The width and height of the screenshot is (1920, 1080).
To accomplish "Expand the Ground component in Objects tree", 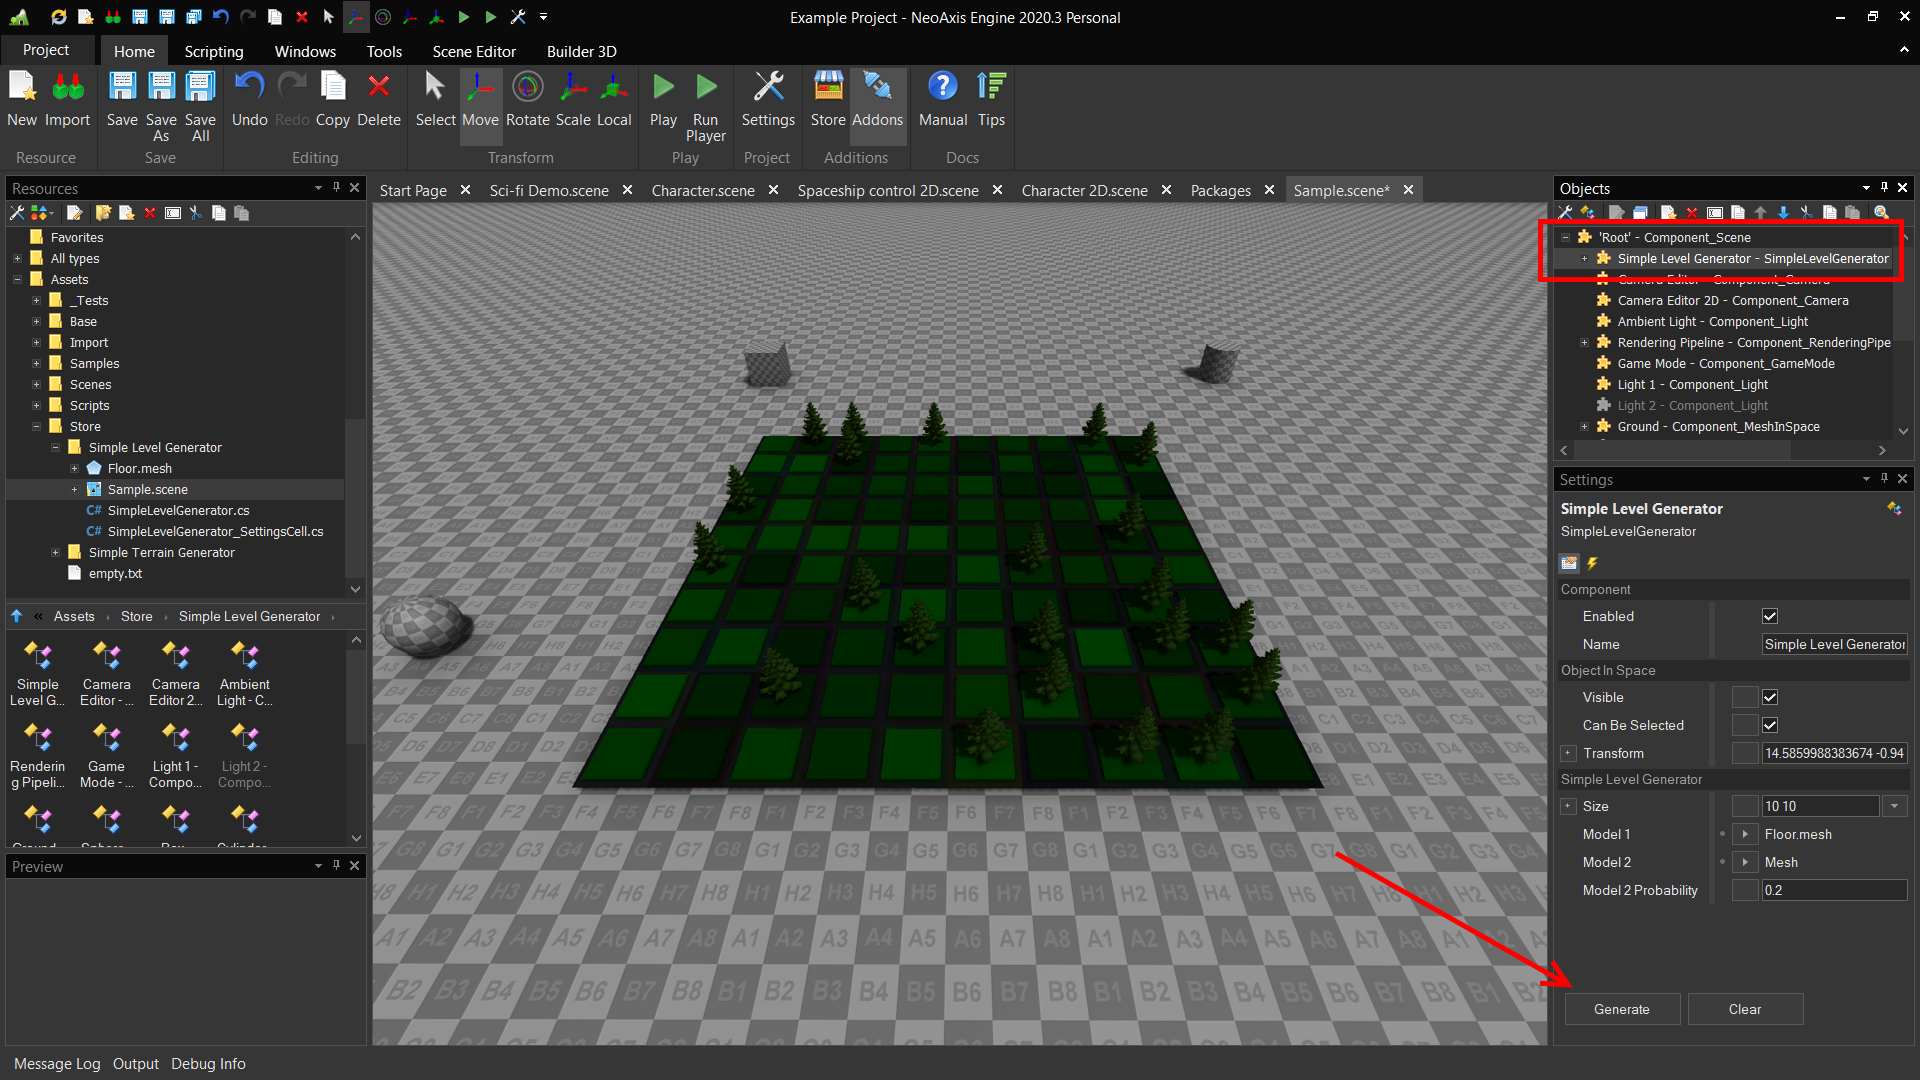I will pos(1584,426).
